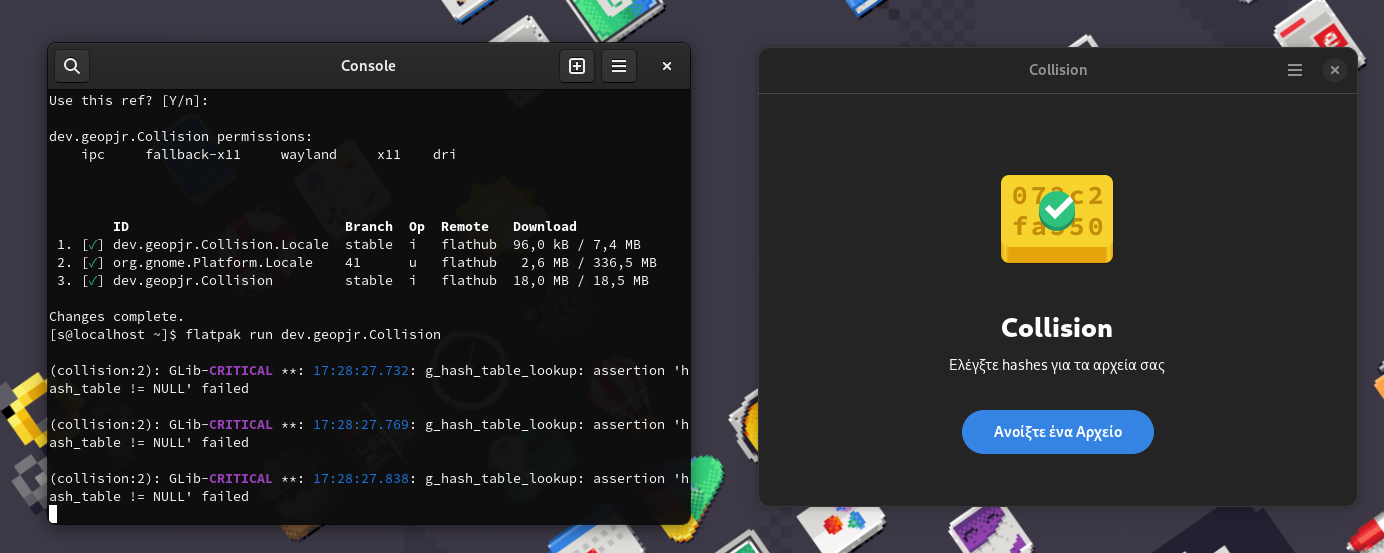Click the Branch column header
Image resolution: width=1384 pixels, height=553 pixels.
click(369, 227)
